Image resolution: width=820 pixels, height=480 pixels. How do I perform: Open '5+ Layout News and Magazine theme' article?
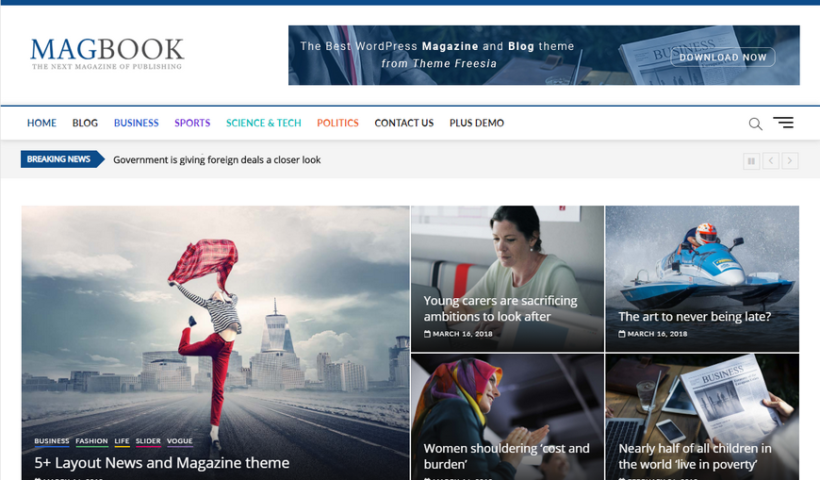pyautogui.click(x=162, y=463)
